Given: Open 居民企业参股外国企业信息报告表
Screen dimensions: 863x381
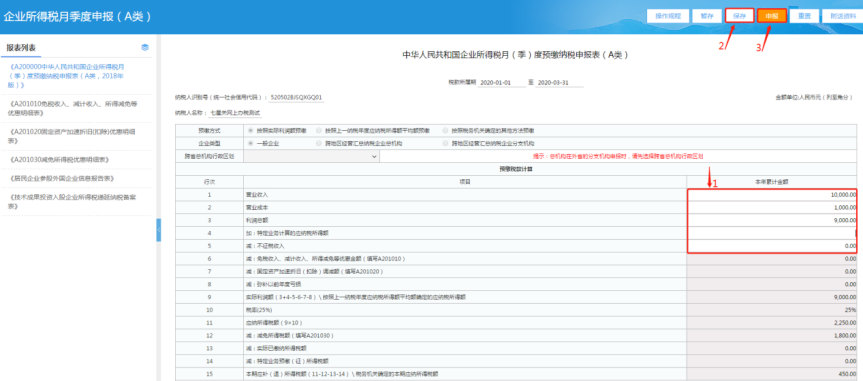Looking at the screenshot, I should tap(62, 178).
